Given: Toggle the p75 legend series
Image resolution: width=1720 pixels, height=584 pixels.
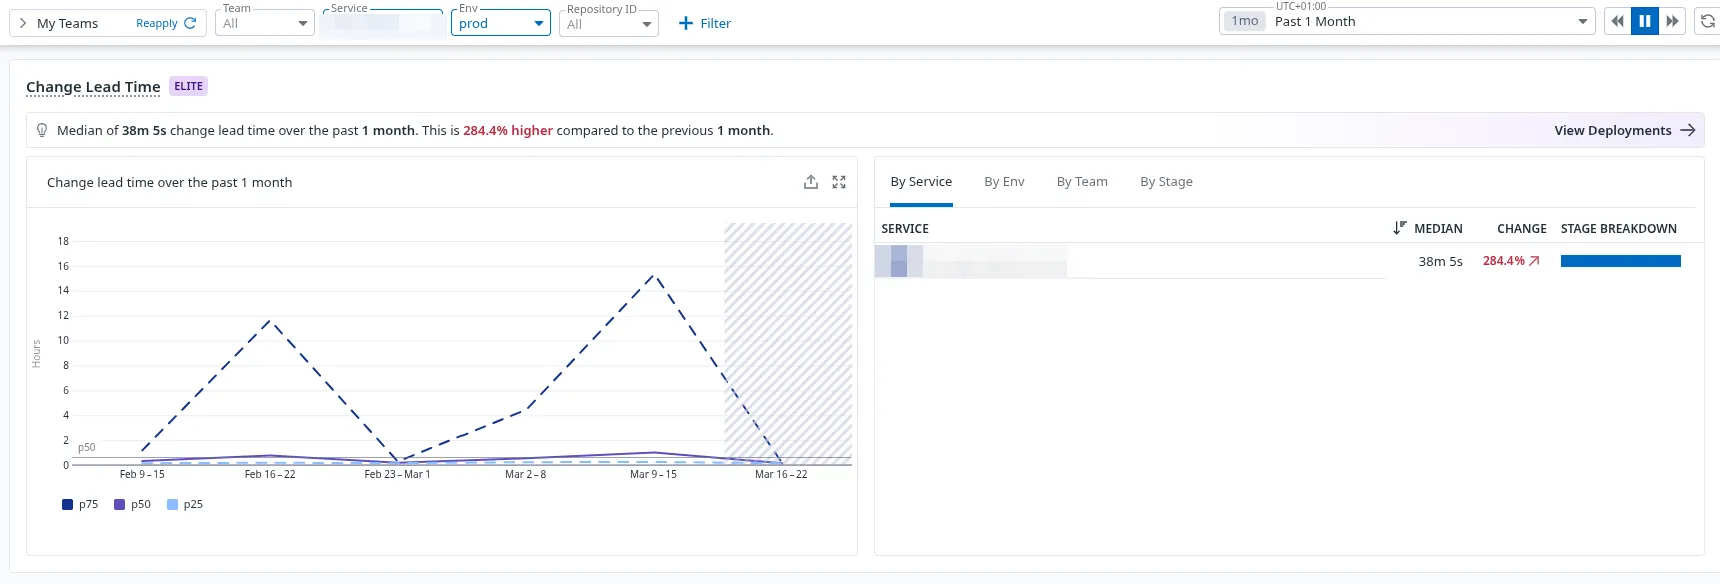Looking at the screenshot, I should pyautogui.click(x=80, y=504).
